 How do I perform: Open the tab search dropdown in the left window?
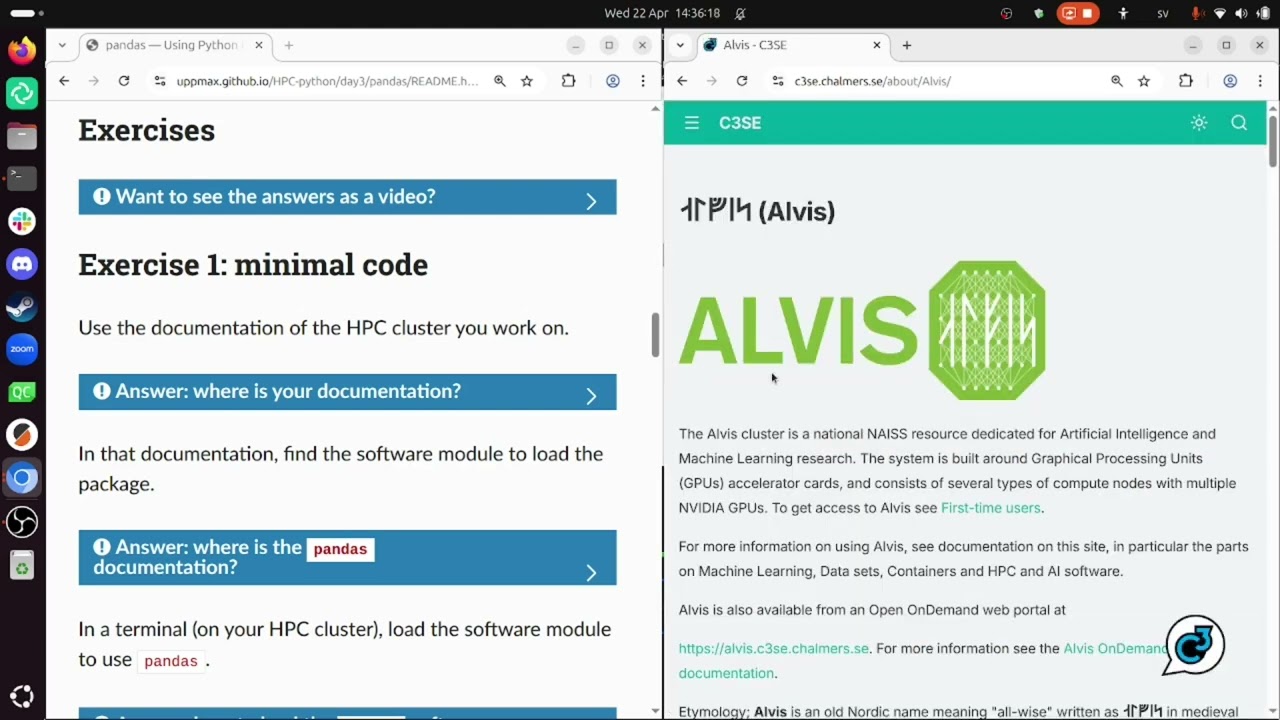pyautogui.click(x=62, y=45)
